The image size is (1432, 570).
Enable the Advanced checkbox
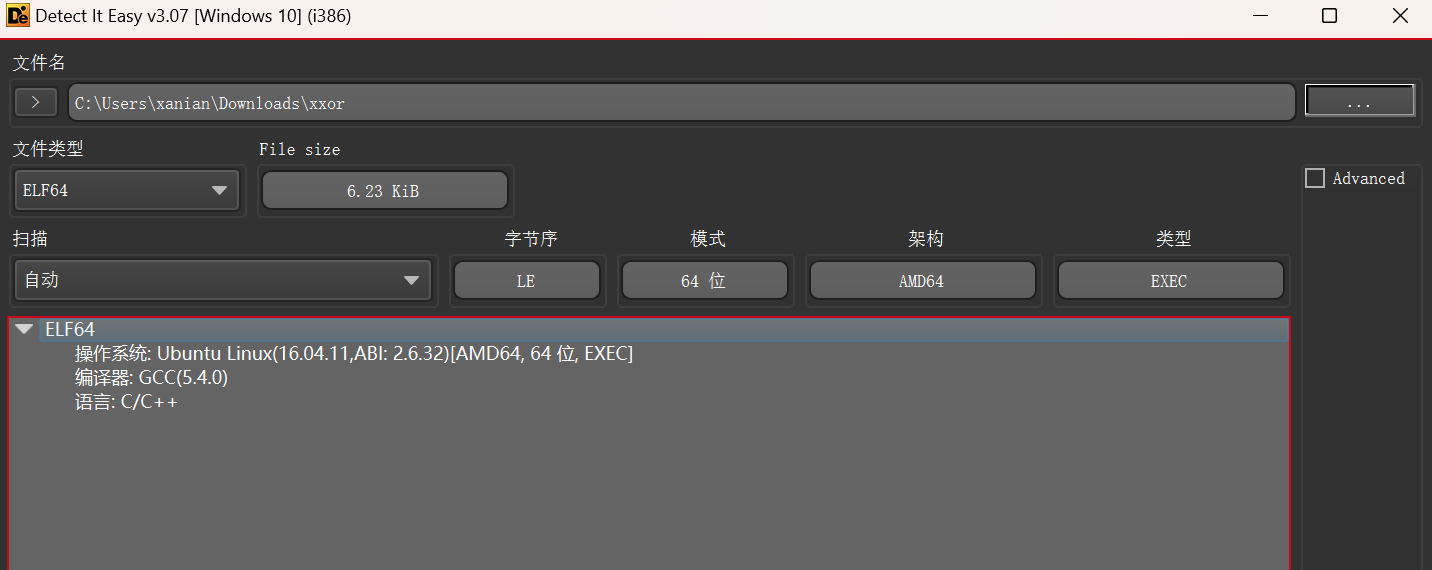click(x=1315, y=178)
